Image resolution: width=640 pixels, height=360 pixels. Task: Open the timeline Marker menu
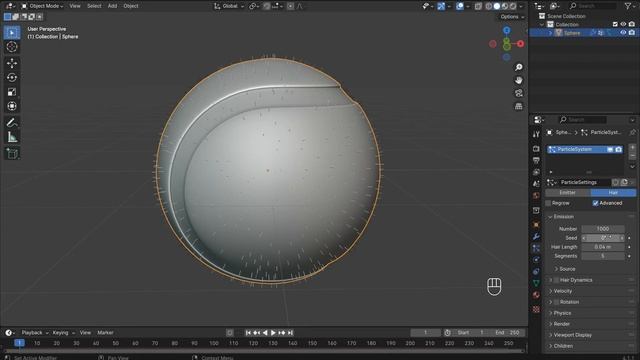105,333
